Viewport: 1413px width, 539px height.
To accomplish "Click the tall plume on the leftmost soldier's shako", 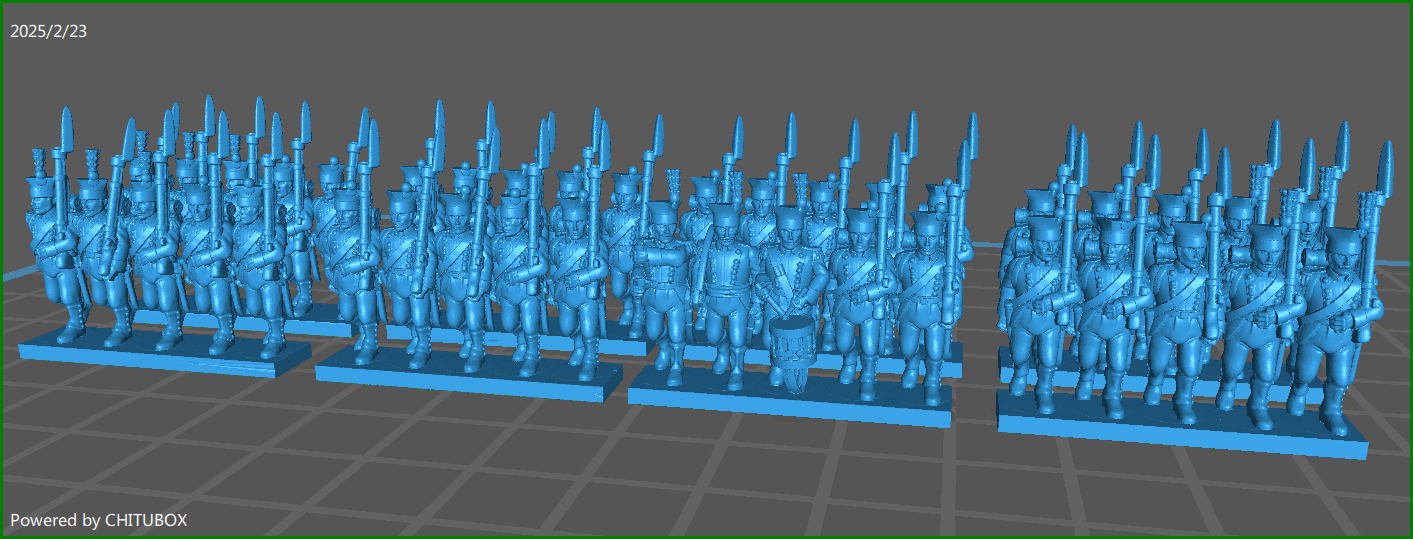I will tap(41, 160).
